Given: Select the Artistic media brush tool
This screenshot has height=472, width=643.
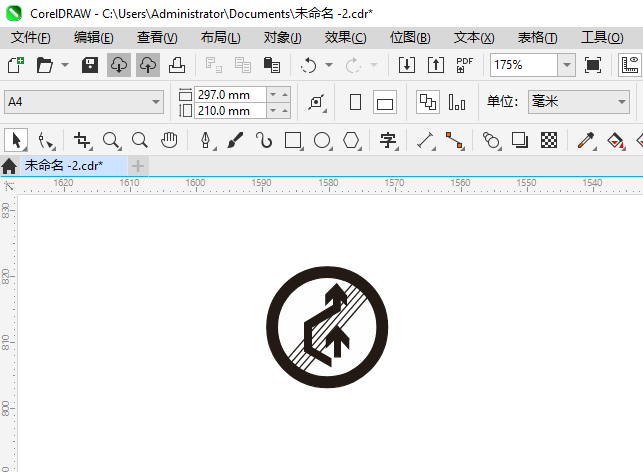Looking at the screenshot, I should [235, 140].
